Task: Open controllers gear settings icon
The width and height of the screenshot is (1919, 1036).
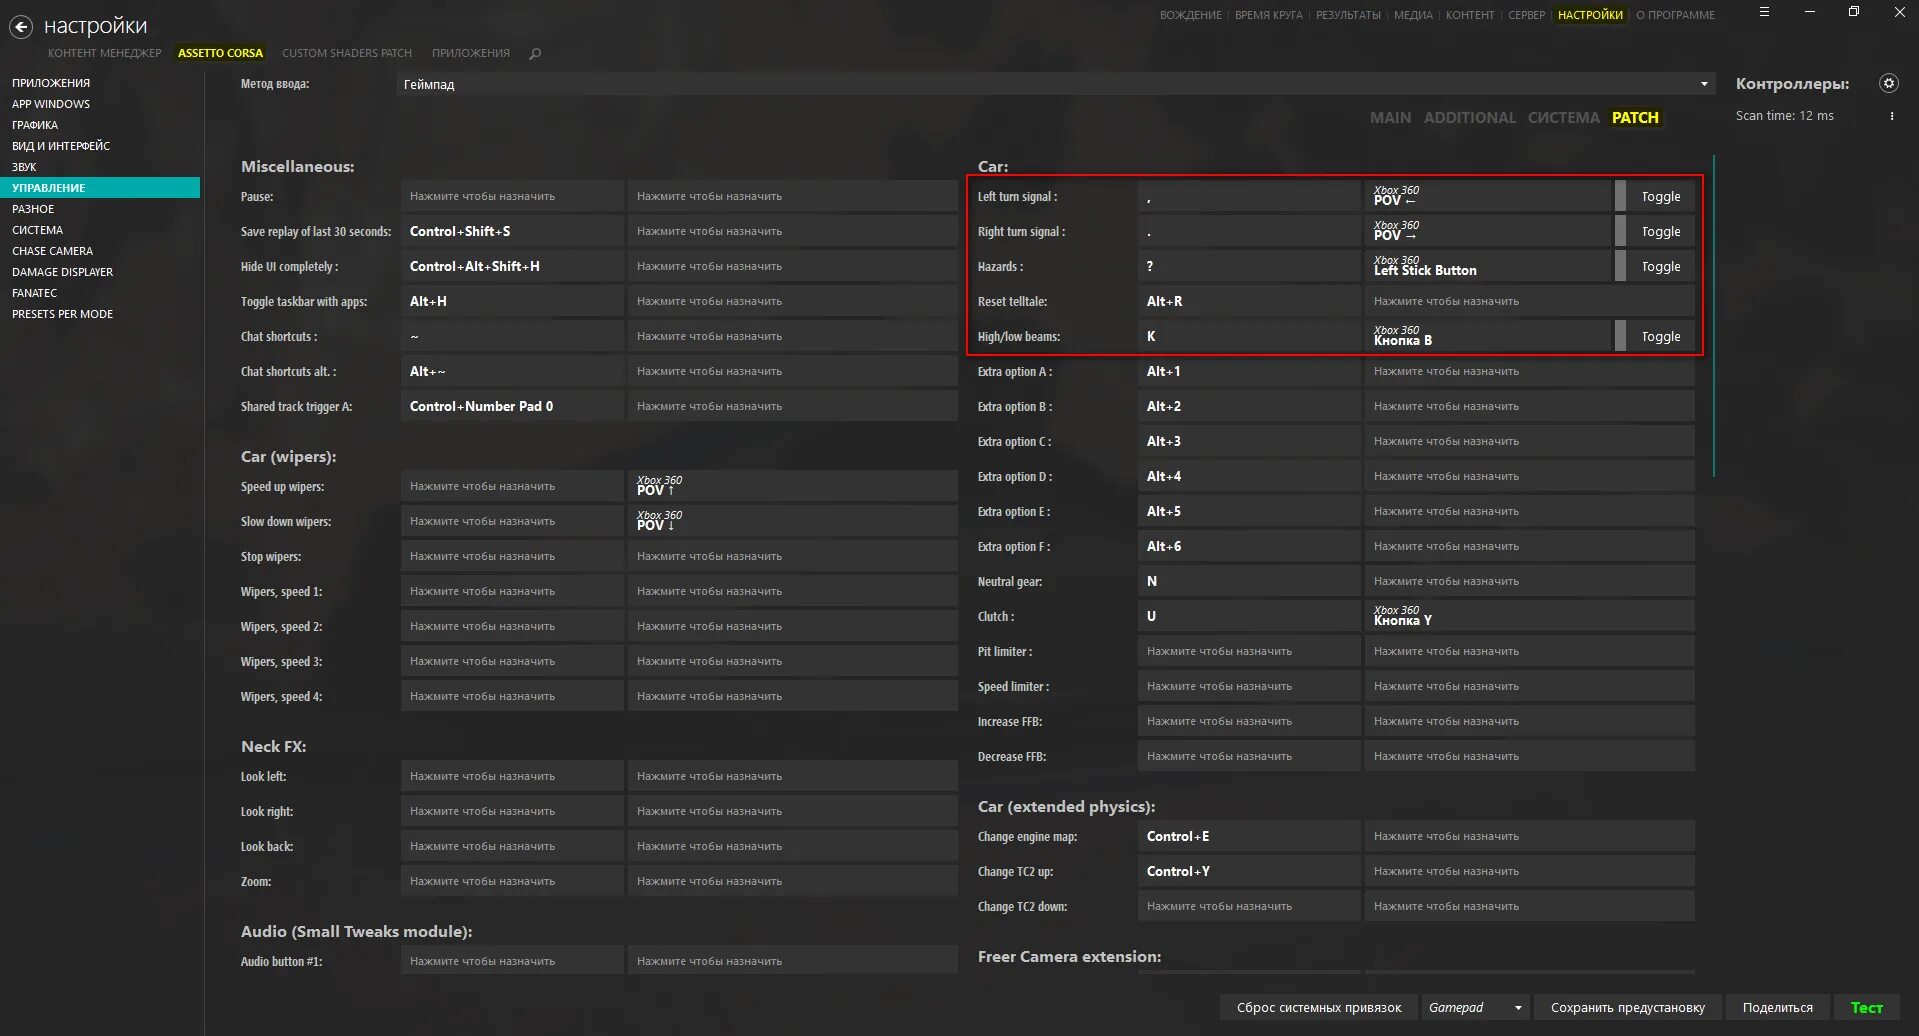Action: (x=1888, y=84)
